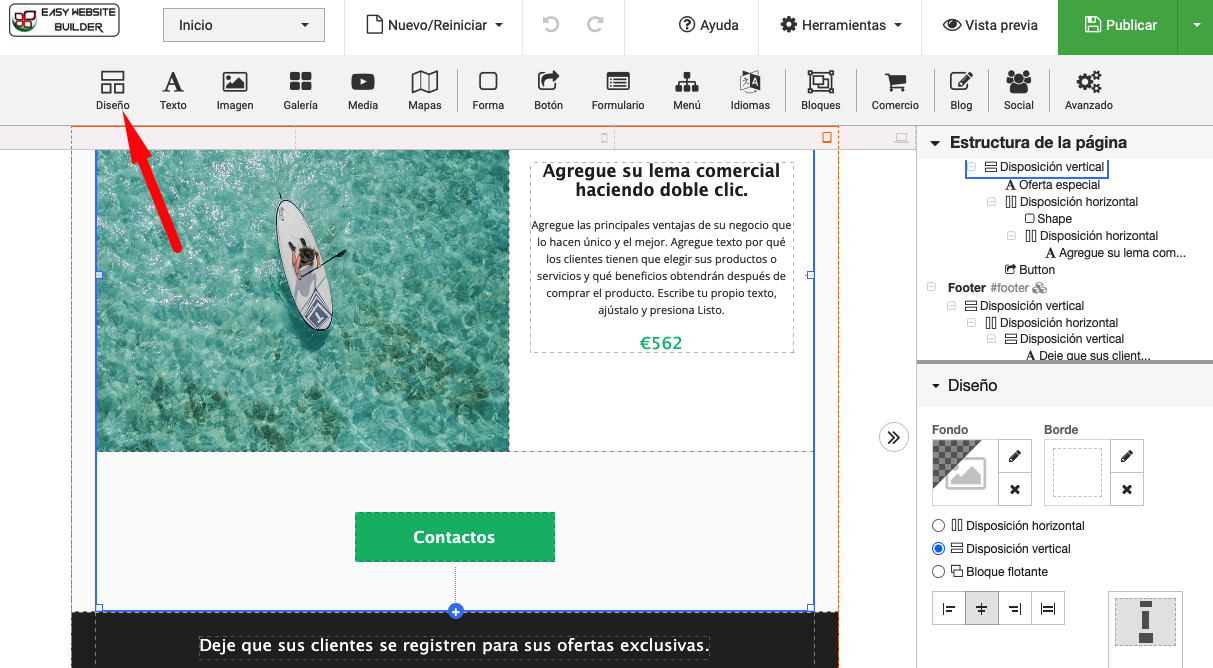
Task: Open the Herramientas menu
Action: 841,25
